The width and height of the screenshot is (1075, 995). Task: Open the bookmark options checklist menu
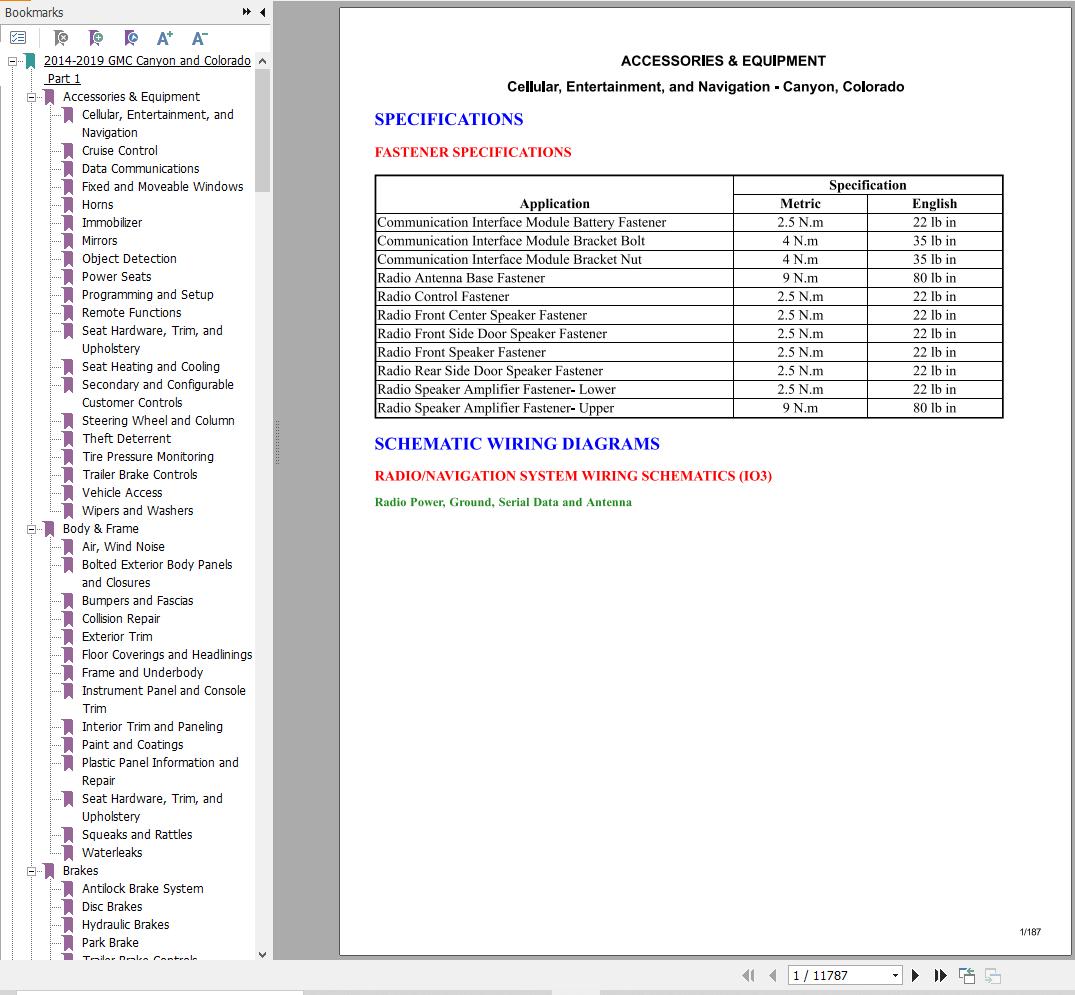(19, 38)
